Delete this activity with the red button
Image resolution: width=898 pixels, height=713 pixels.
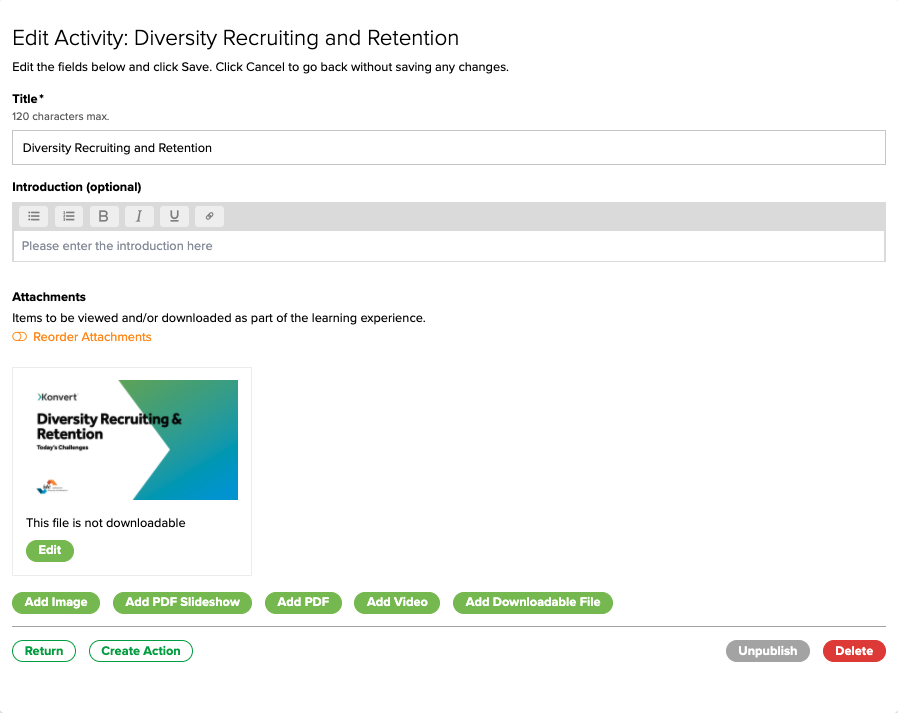pos(853,651)
